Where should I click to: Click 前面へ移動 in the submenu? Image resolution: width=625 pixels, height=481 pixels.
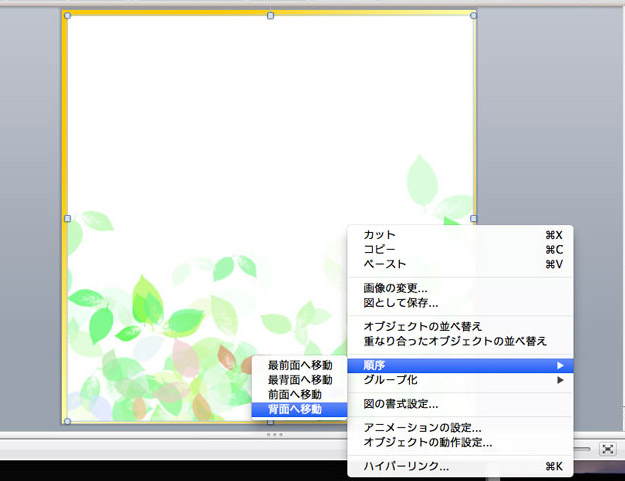coord(295,394)
